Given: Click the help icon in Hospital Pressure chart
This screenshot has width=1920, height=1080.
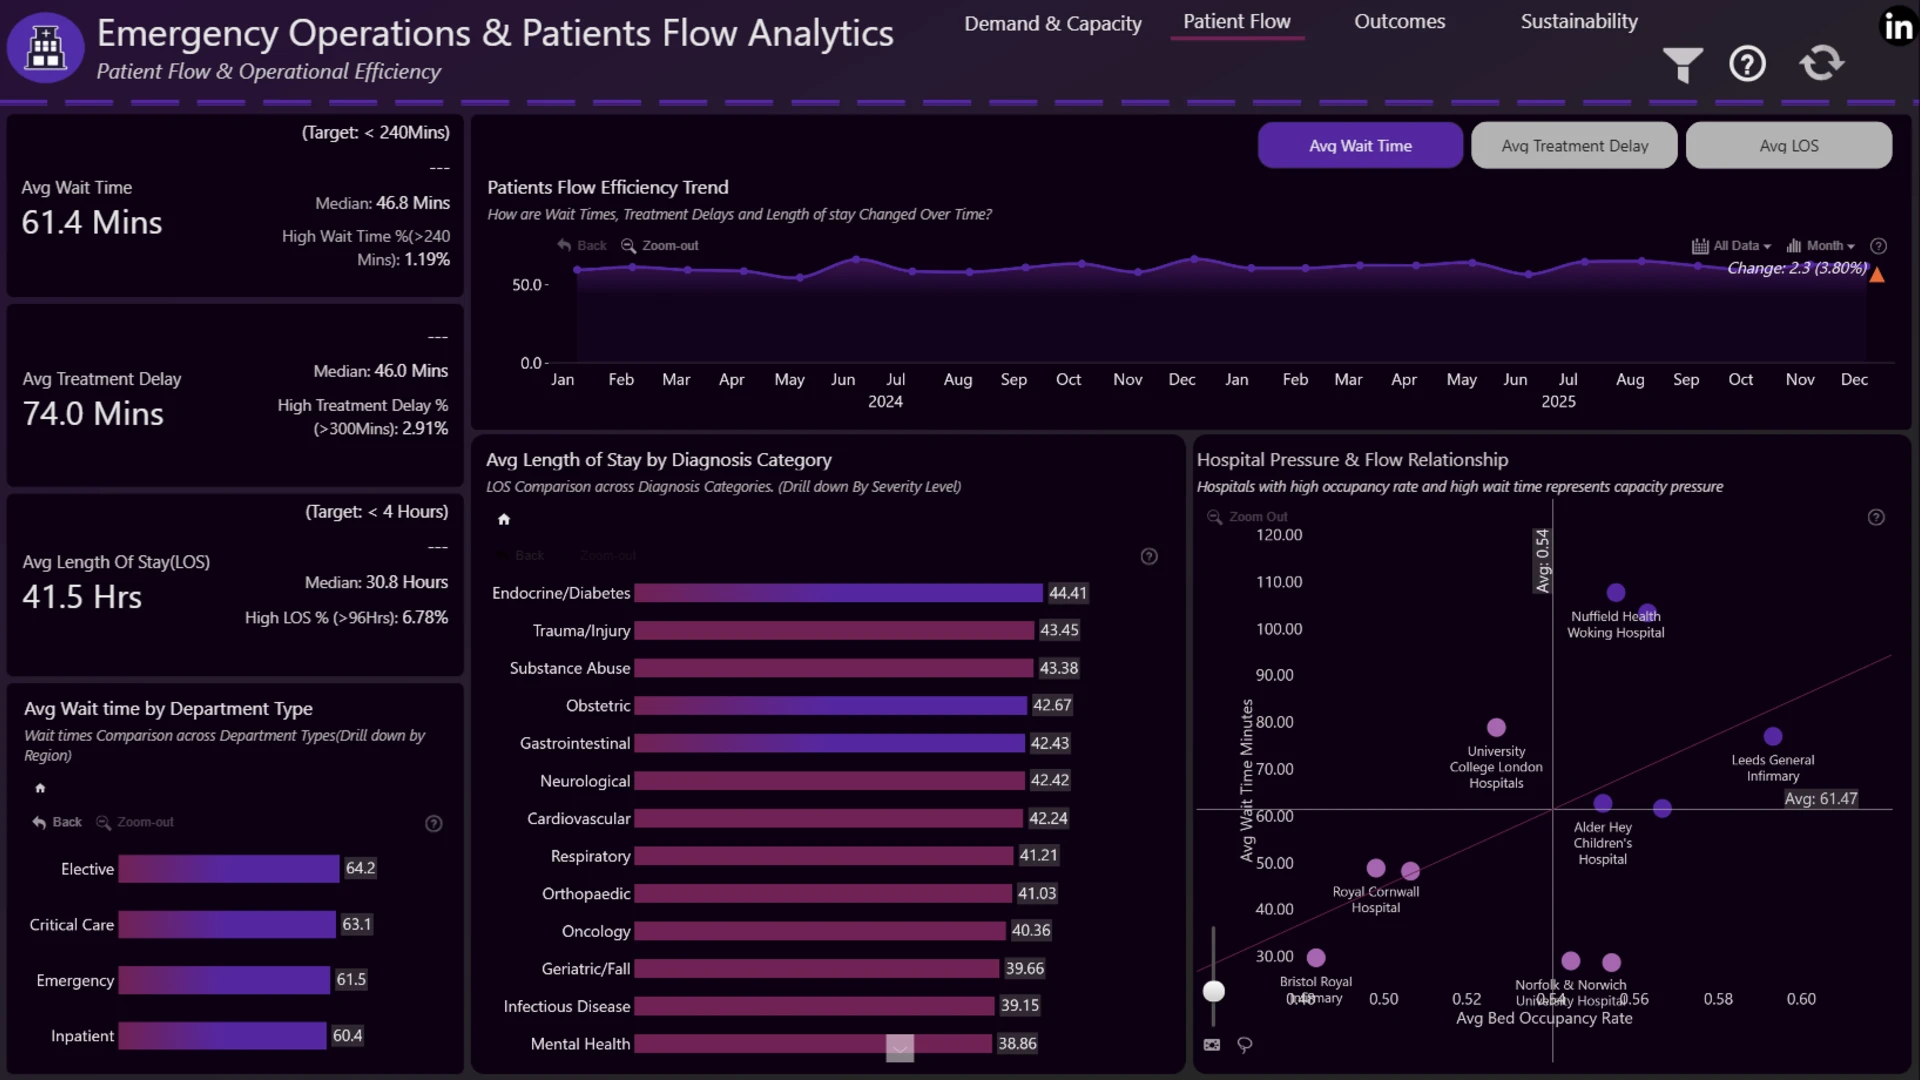Looking at the screenshot, I should [1876, 517].
